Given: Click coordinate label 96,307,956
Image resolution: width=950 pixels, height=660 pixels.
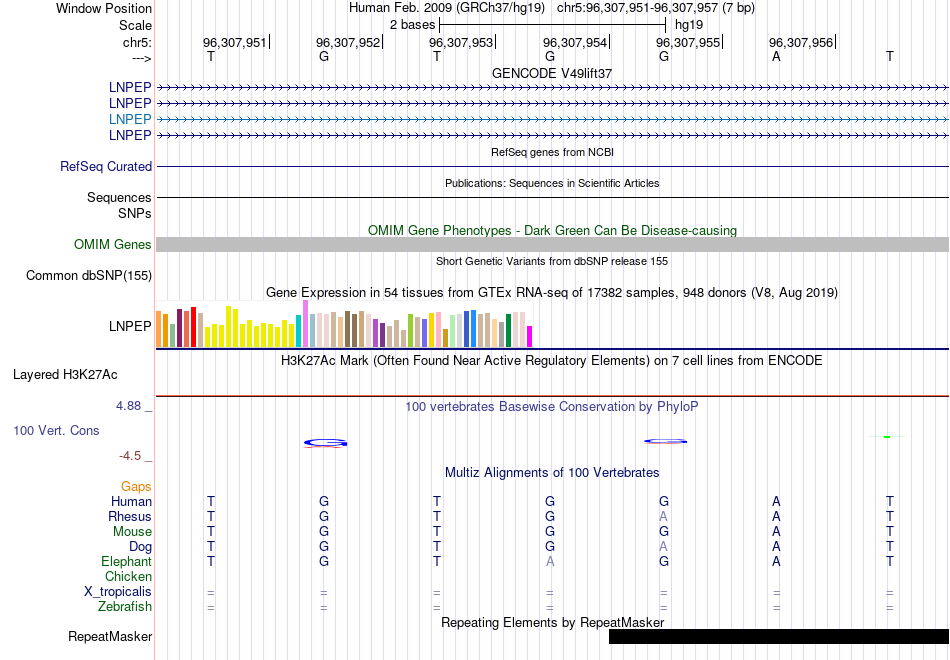Looking at the screenshot, I should tap(800, 42).
